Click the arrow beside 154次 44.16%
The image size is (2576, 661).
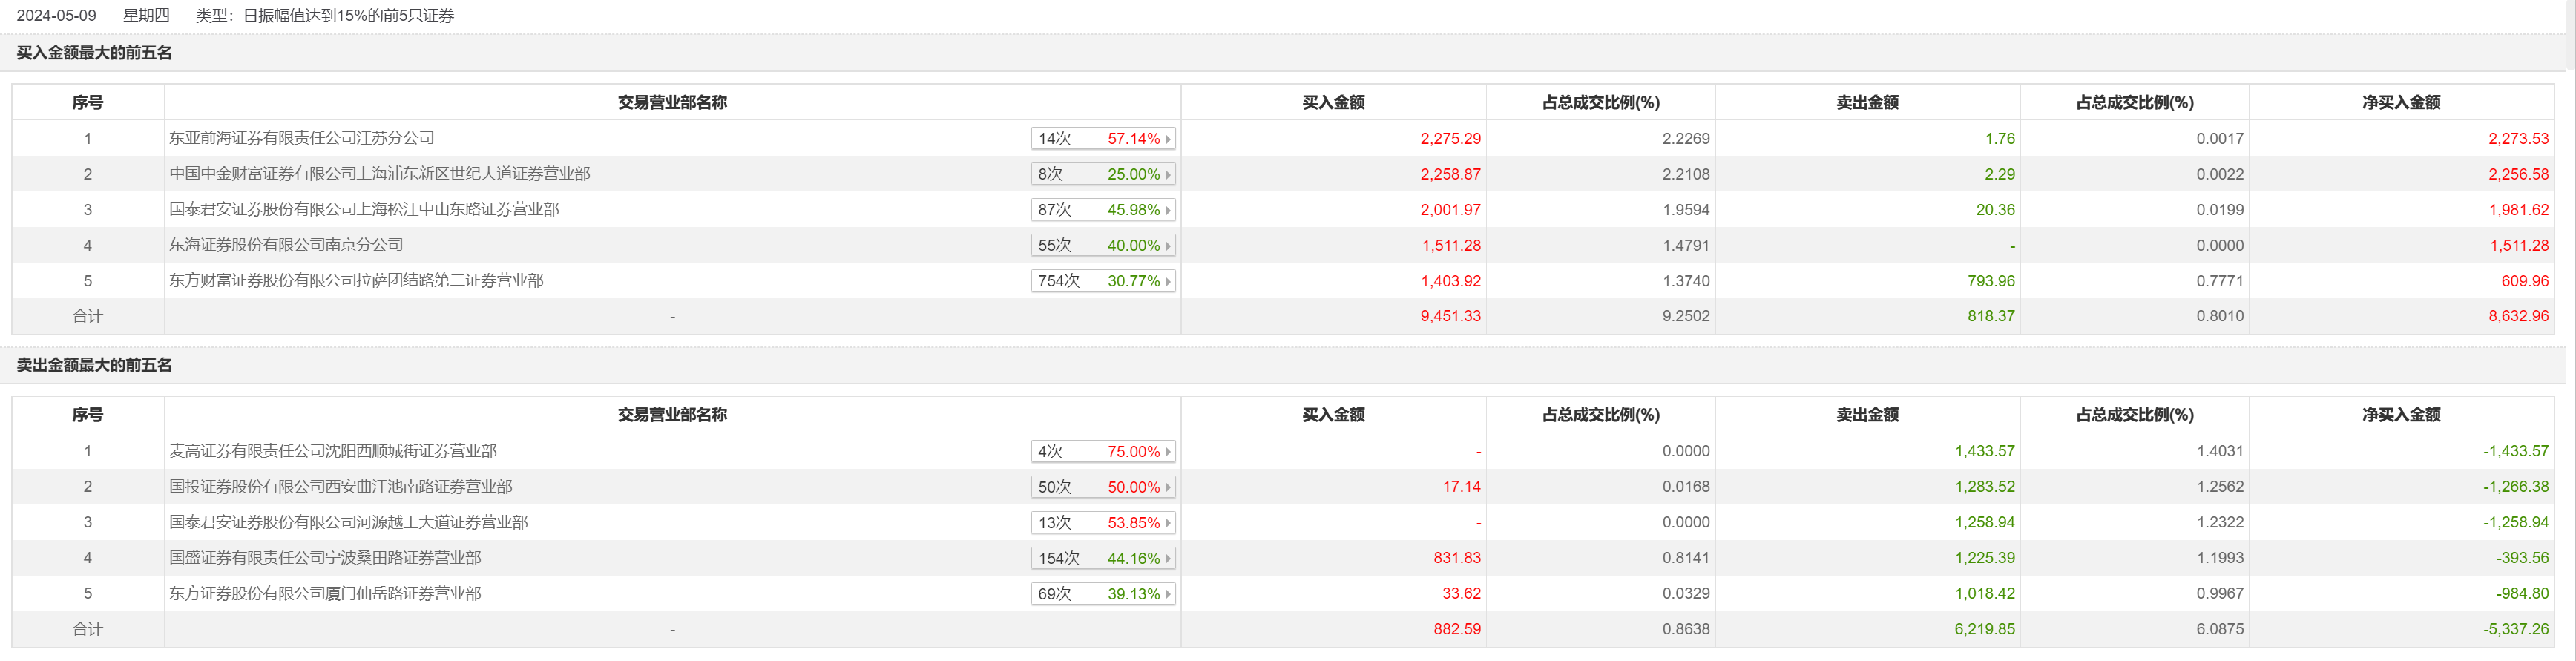[1168, 559]
